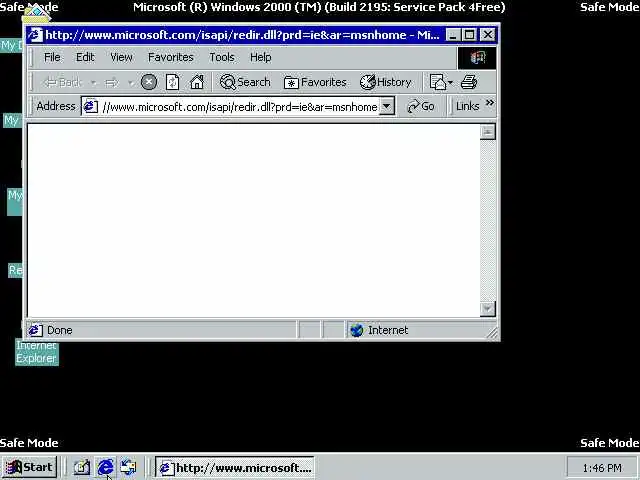Open the address bar URL dropdown
Viewport: 640px width, 480px height.
click(387, 107)
